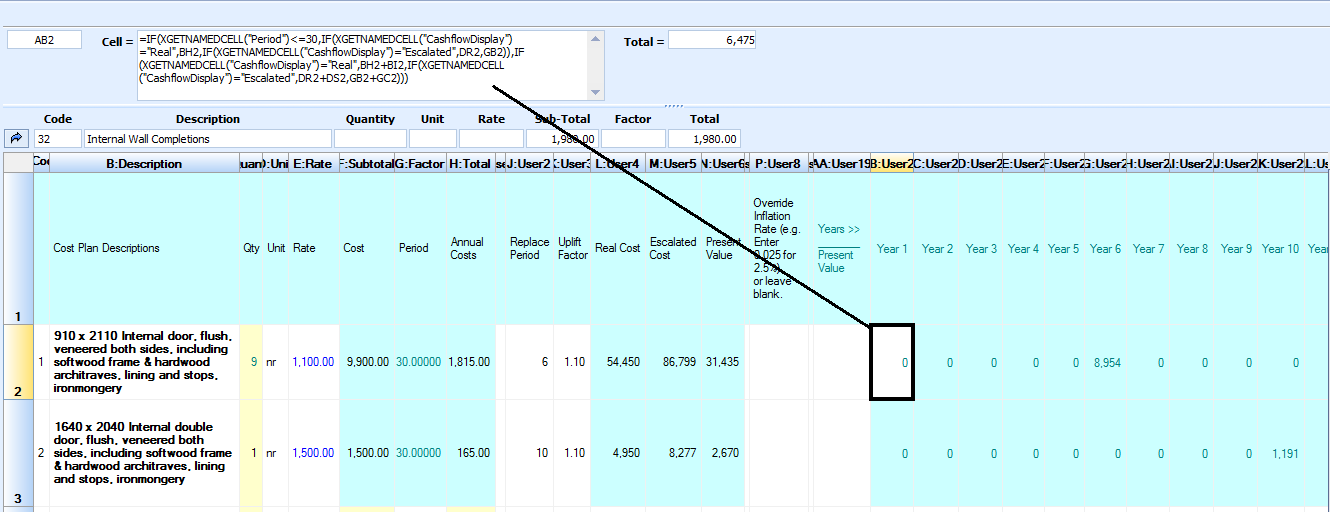Click the Year 5 header cell
This screenshot has height=512, width=1330.
pos(1063,249)
